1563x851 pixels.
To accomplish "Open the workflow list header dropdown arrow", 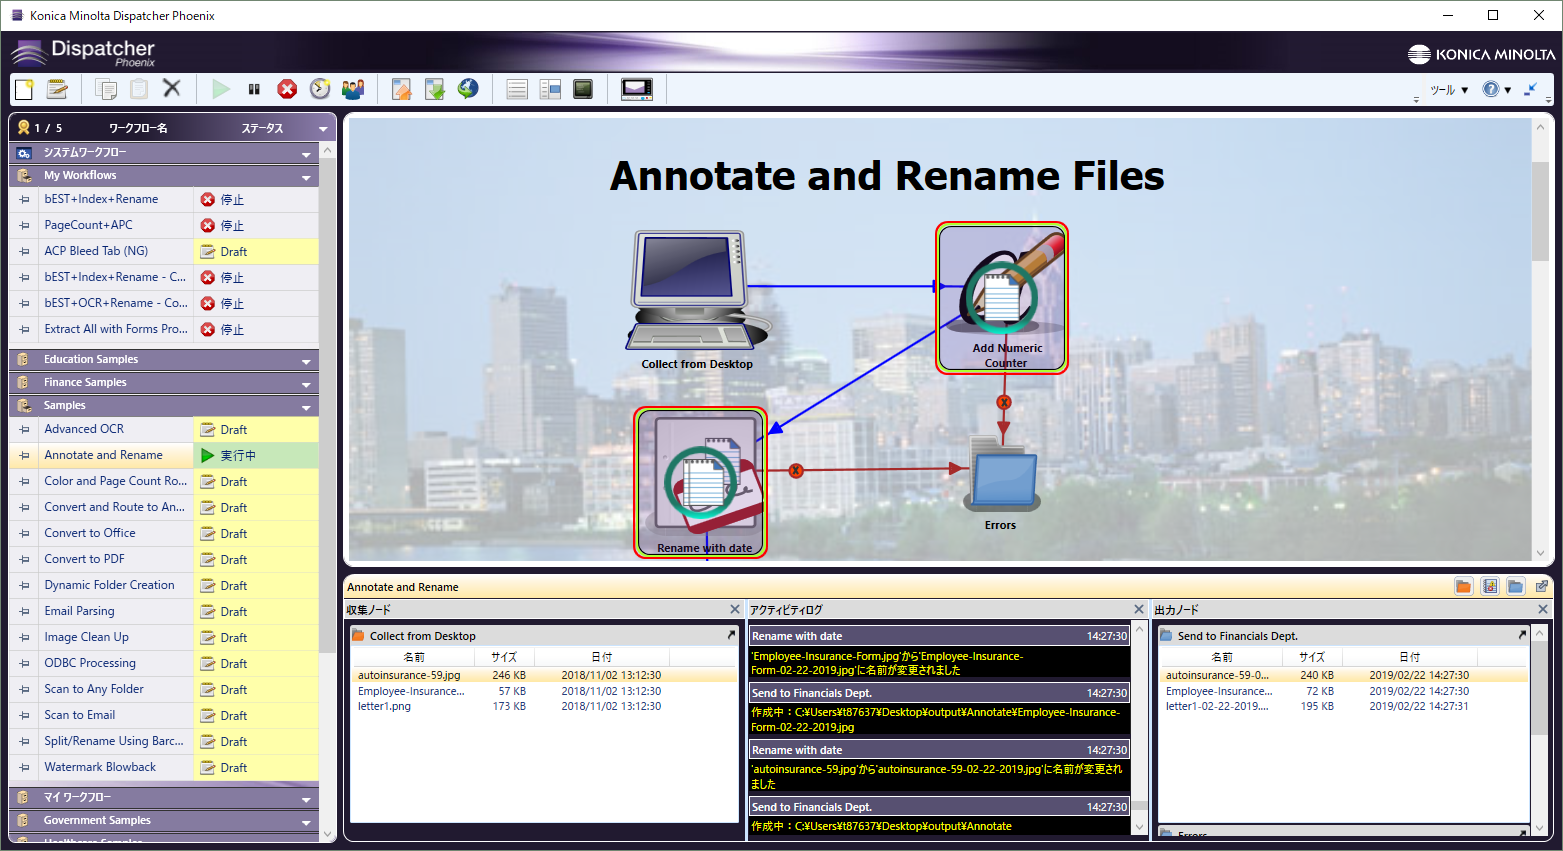I will tap(323, 128).
